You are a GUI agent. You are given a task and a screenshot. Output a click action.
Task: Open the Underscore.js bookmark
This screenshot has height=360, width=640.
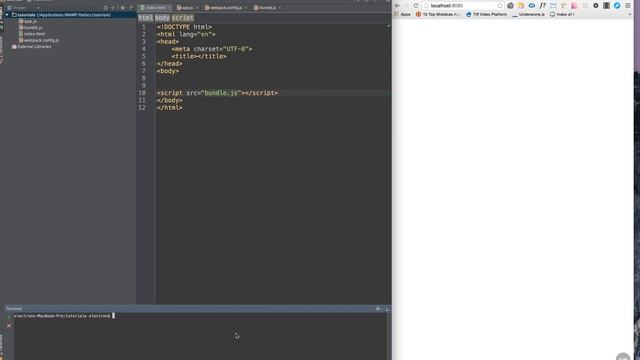pyautogui.click(x=528, y=14)
